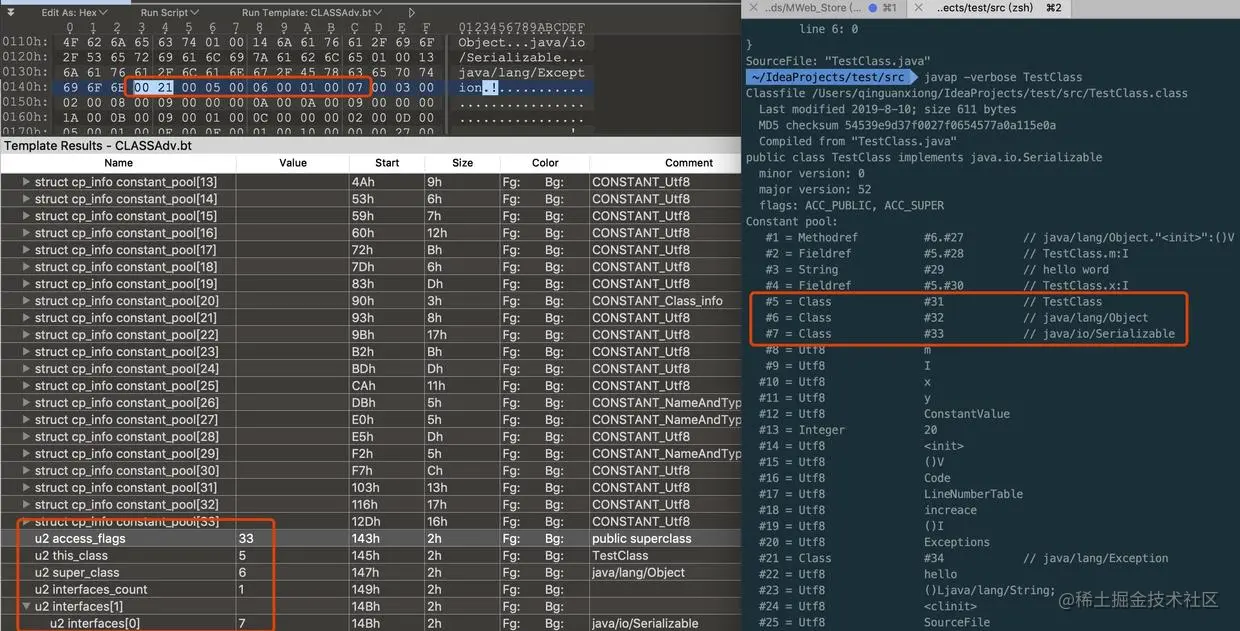Select the u2 interfaces[0] row
Screen dimensions: 1240x631
pyautogui.click(x=371, y=624)
